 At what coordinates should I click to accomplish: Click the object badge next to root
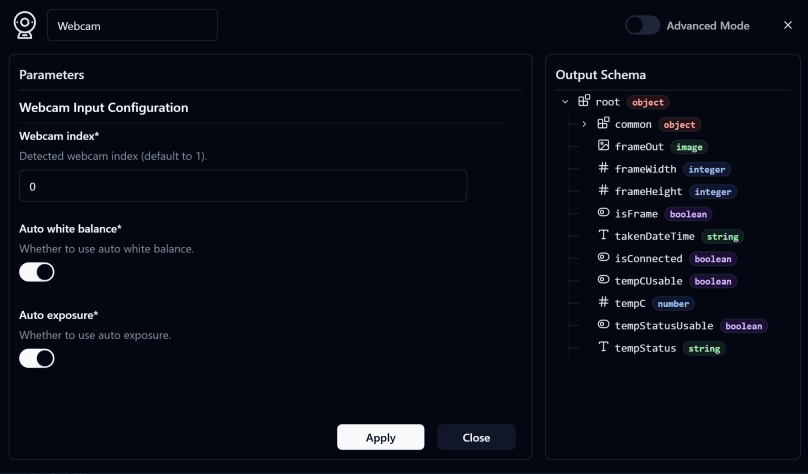(x=648, y=103)
